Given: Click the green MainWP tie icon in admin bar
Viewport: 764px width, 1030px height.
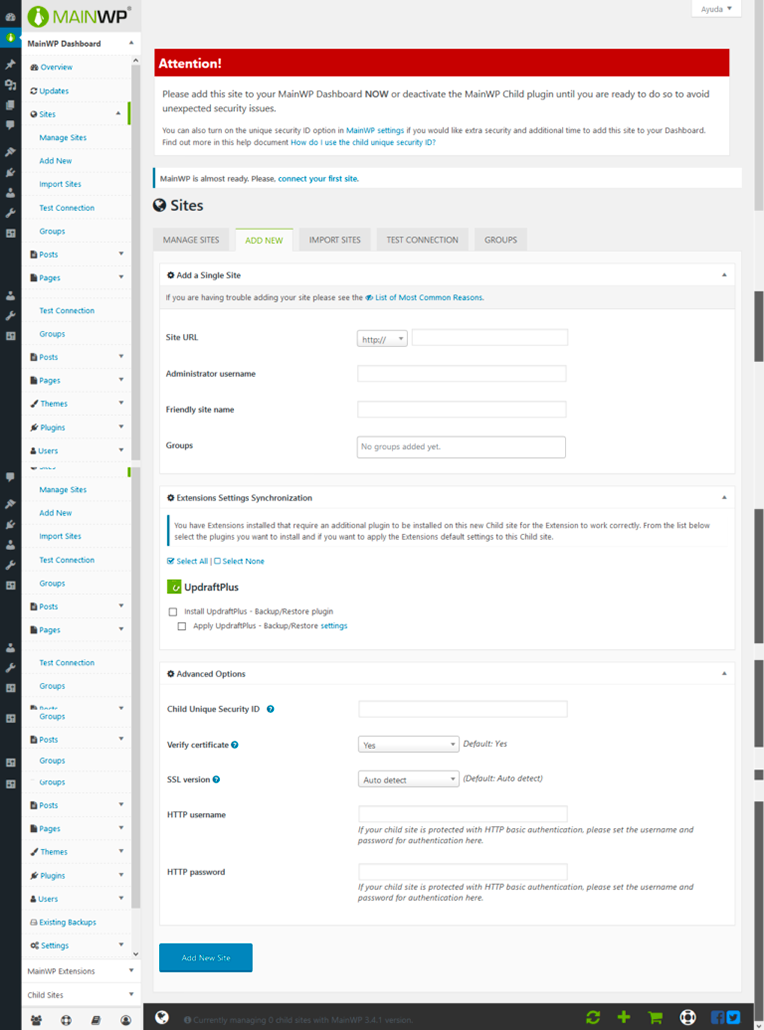Looking at the screenshot, I should [x=10, y=37].
